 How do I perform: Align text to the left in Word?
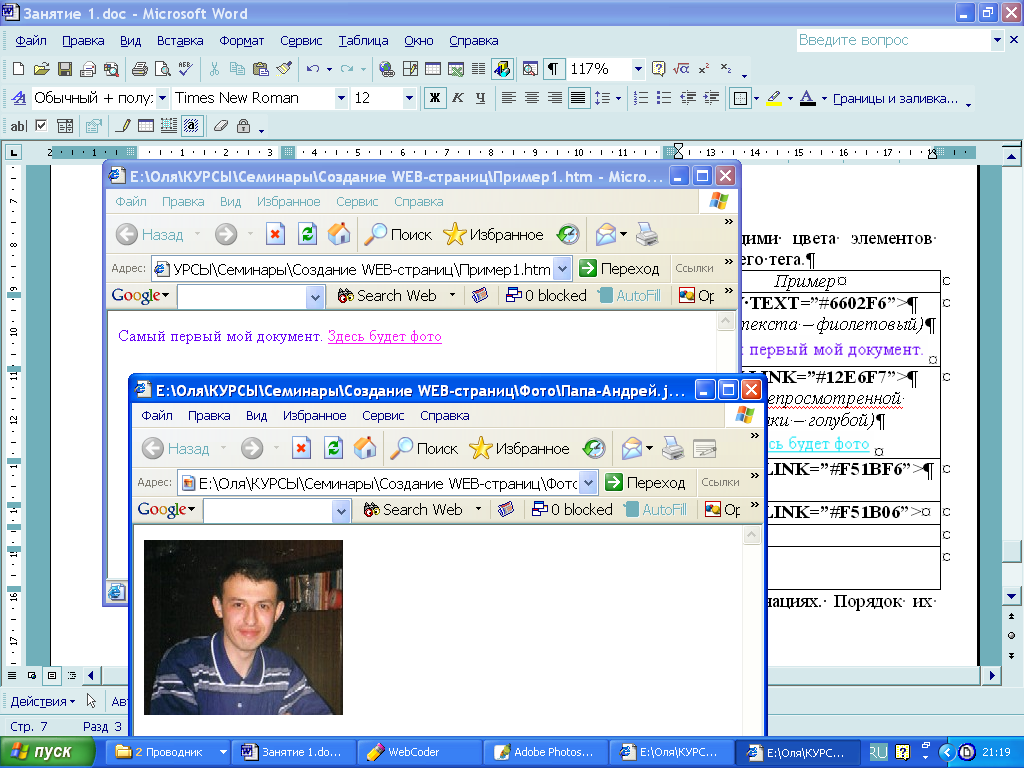509,98
